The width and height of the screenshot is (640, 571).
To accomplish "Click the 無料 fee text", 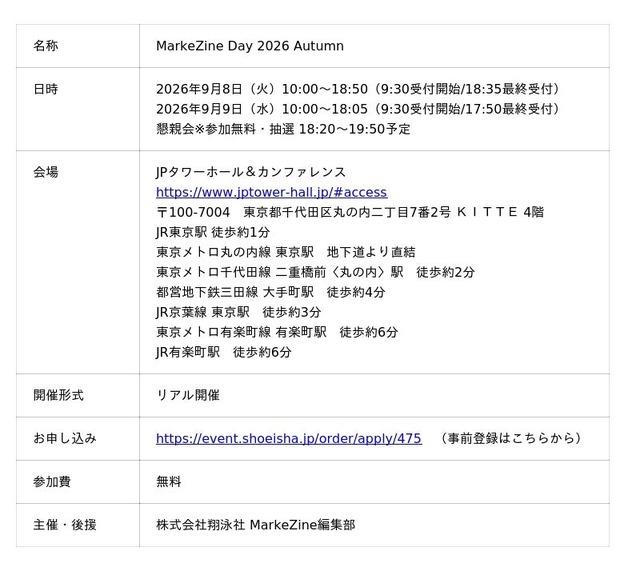I will [169, 482].
